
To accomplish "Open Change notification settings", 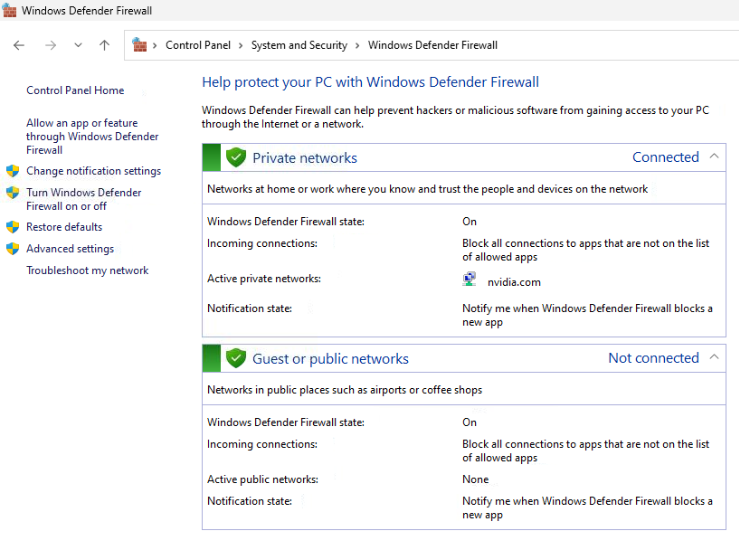I will tap(93, 171).
